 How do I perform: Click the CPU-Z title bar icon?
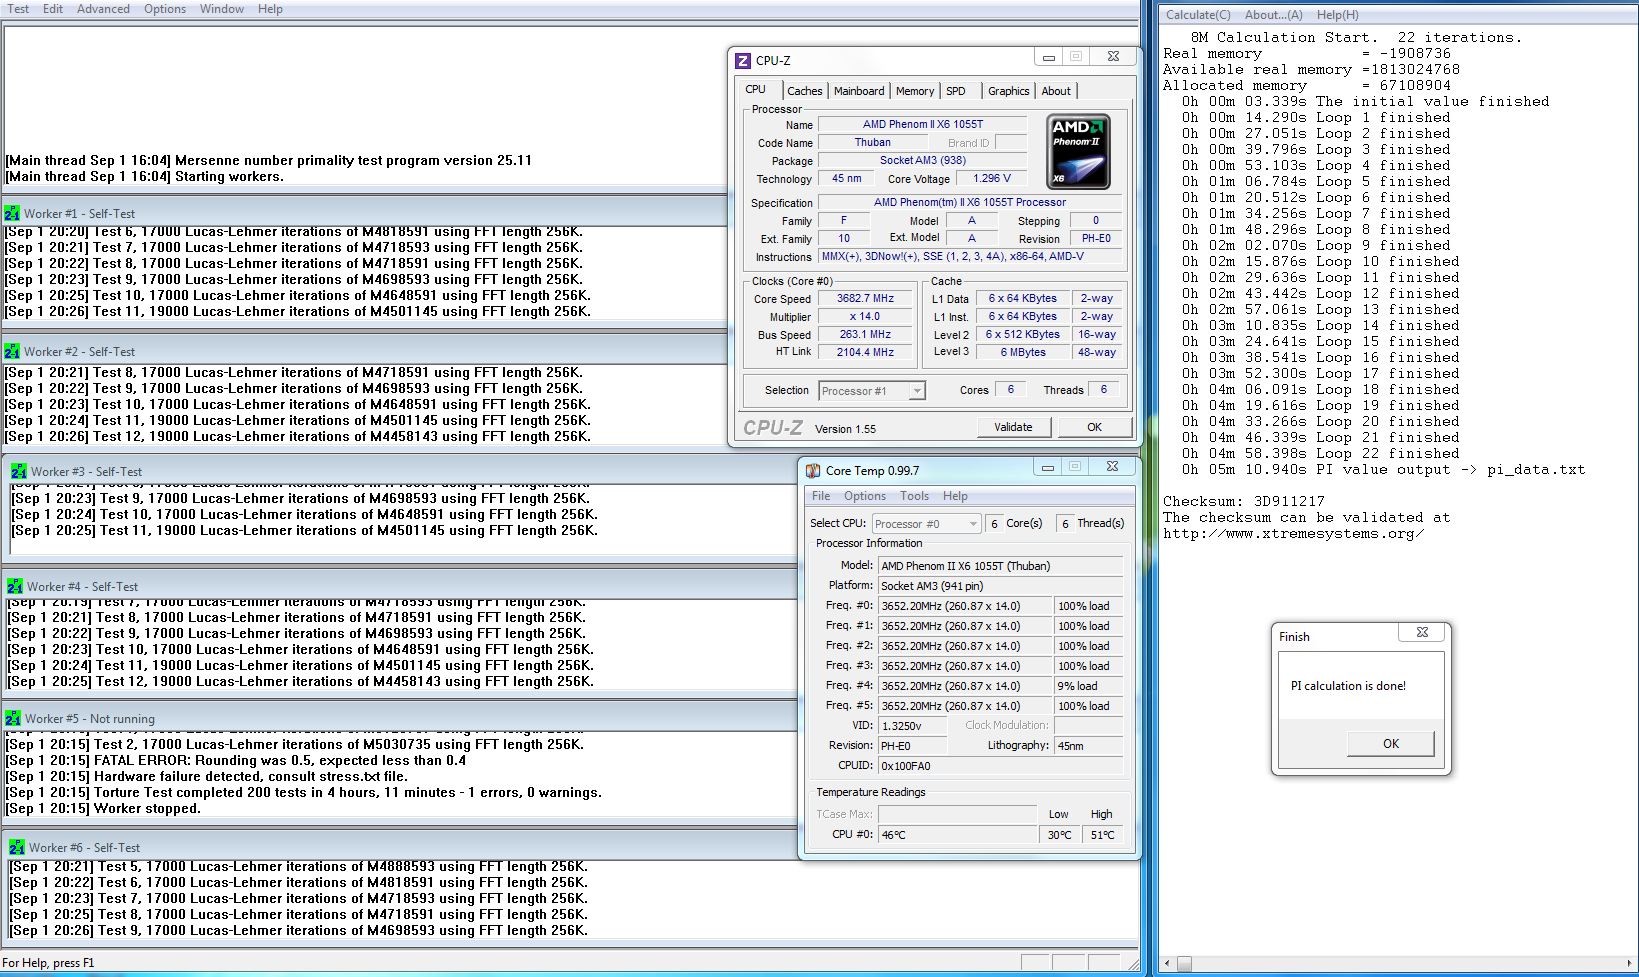pyautogui.click(x=743, y=61)
